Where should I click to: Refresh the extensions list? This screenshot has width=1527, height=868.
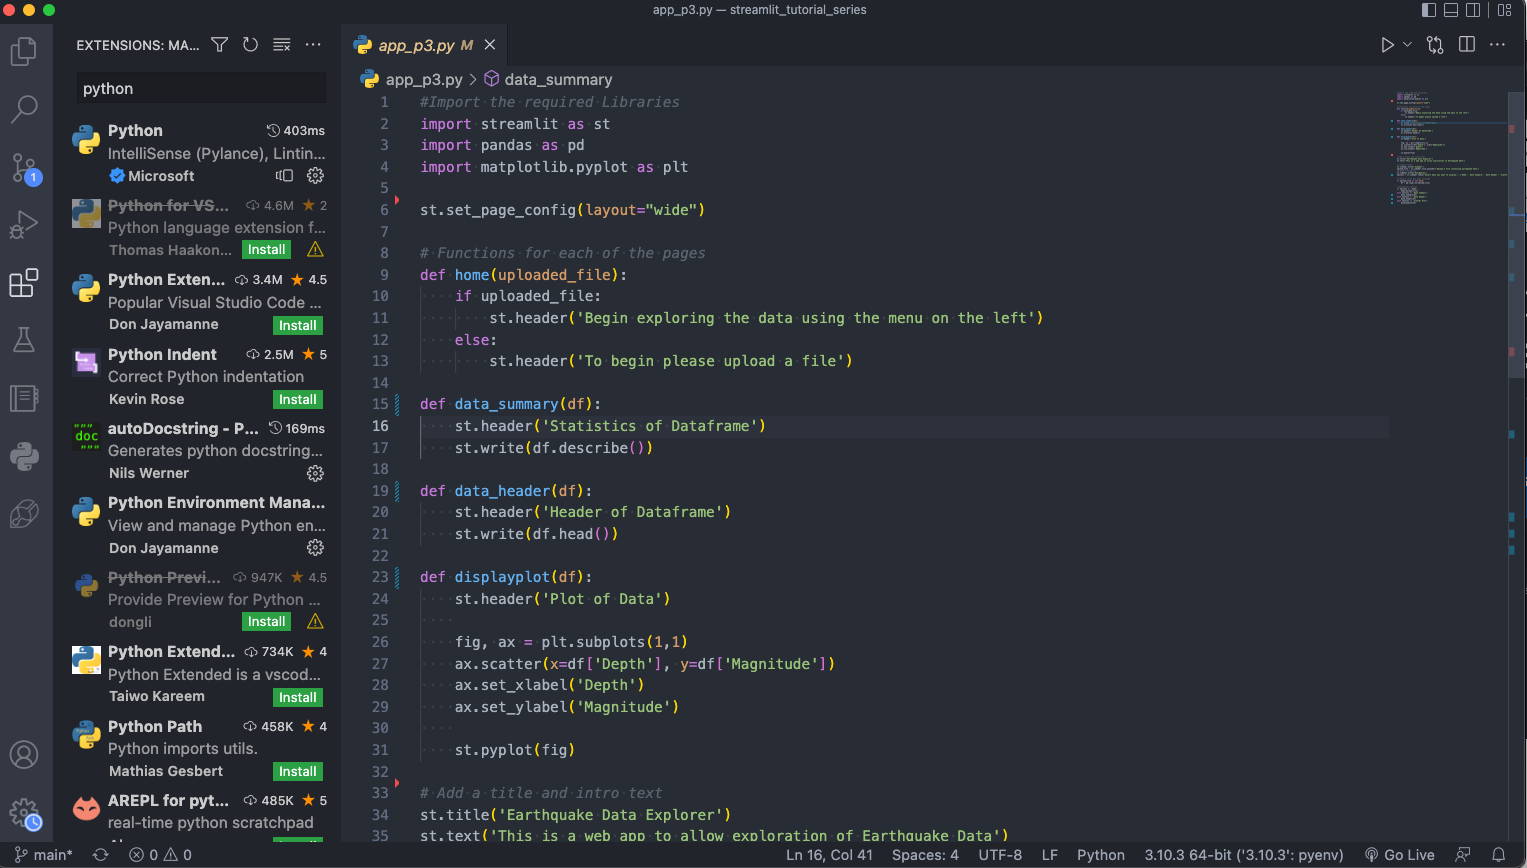click(251, 45)
